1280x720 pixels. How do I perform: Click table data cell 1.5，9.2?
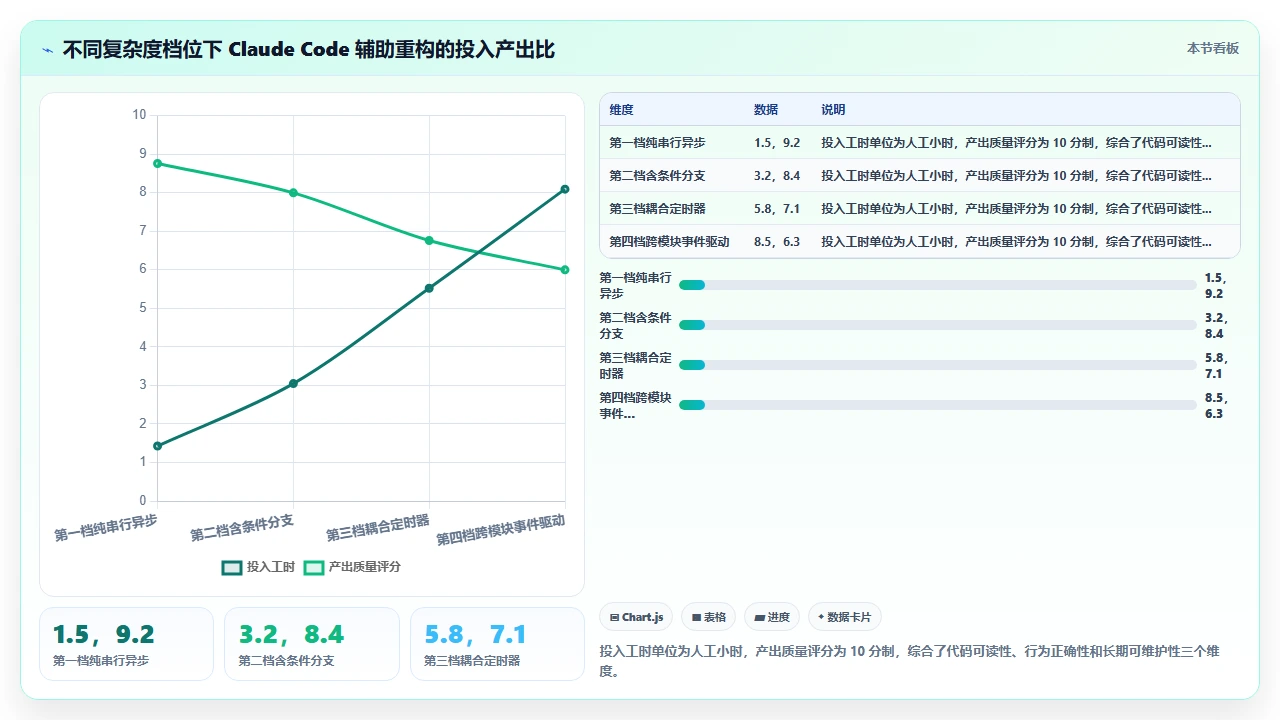(778, 143)
